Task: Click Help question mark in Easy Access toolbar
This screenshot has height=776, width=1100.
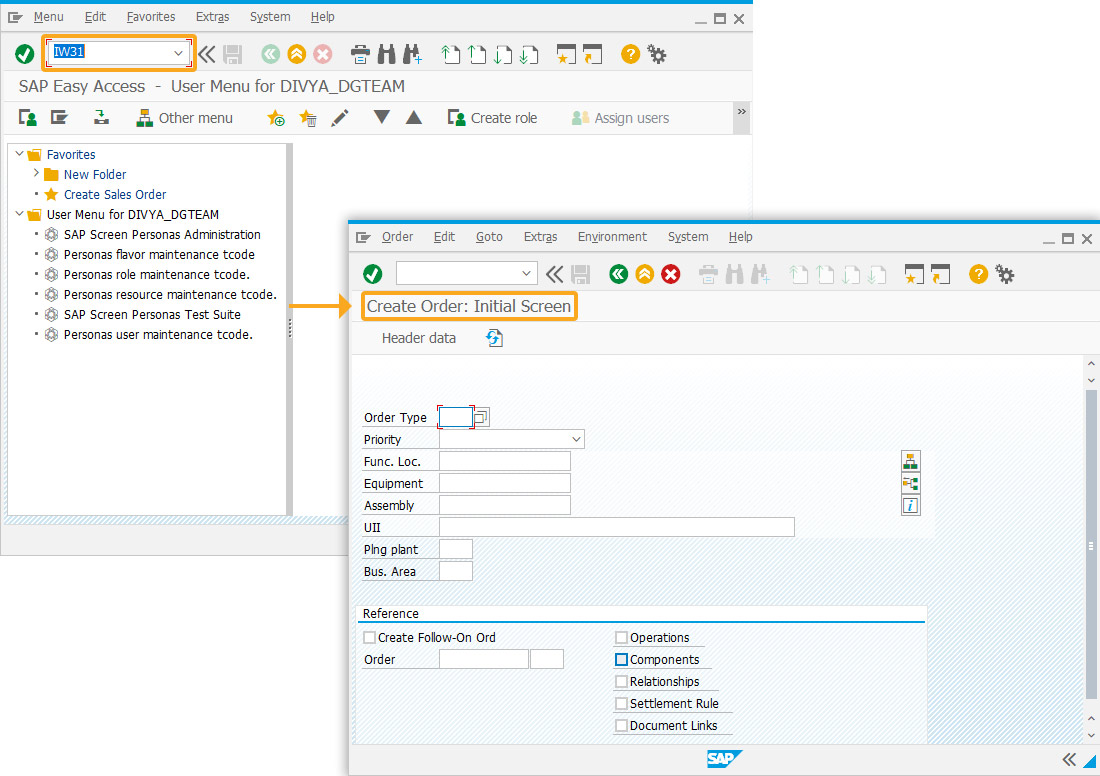Action: pos(631,54)
